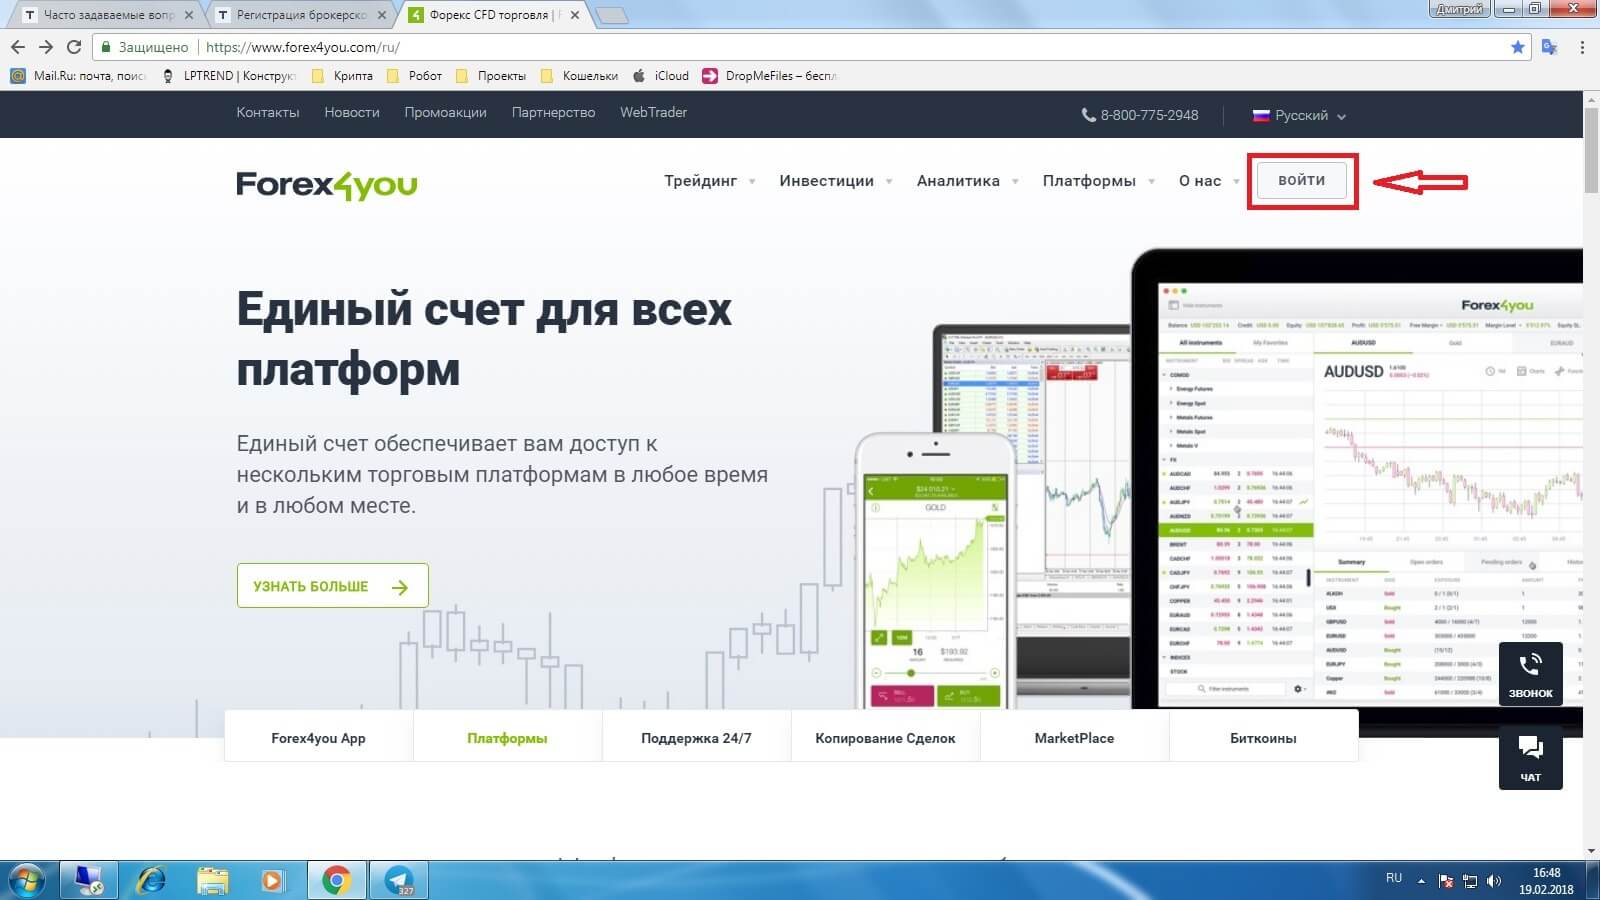Screen dimensions: 1600x900
Task: Open the file explorer taskbar icon
Action: (212, 880)
